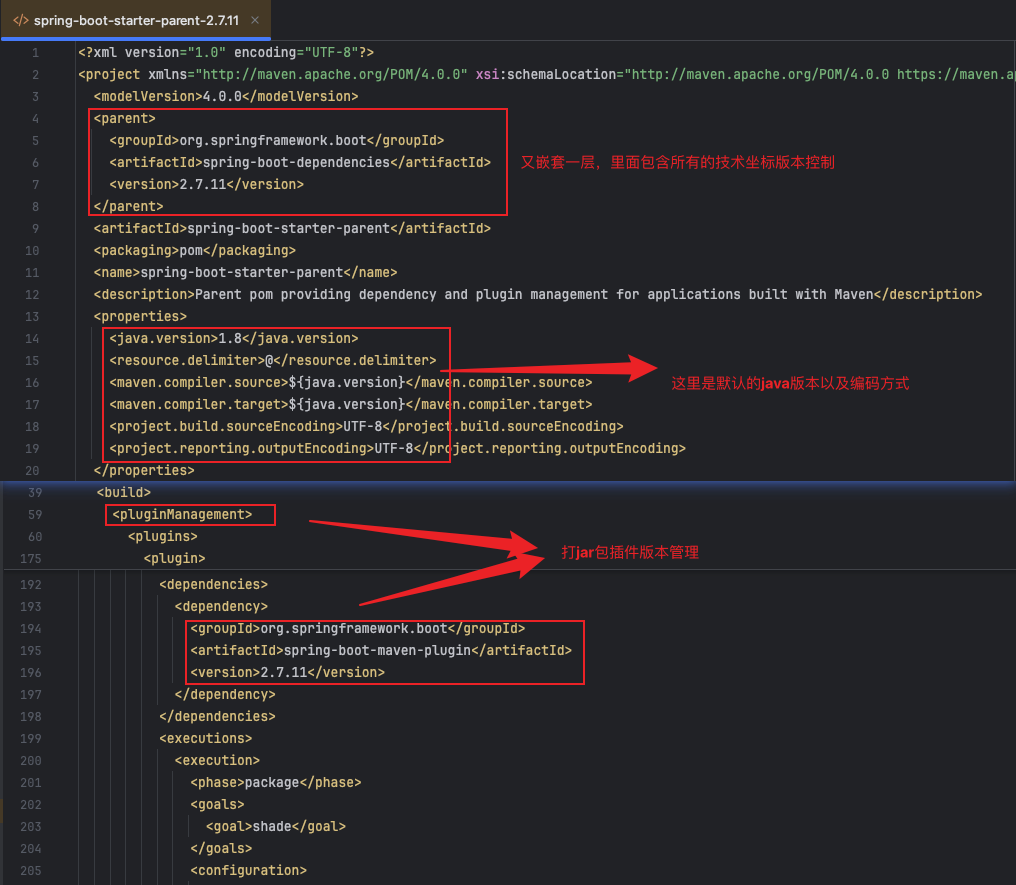Screen dimensions: 1016x885
Task: Click the <description> Parent pom line
Action: 538,295
